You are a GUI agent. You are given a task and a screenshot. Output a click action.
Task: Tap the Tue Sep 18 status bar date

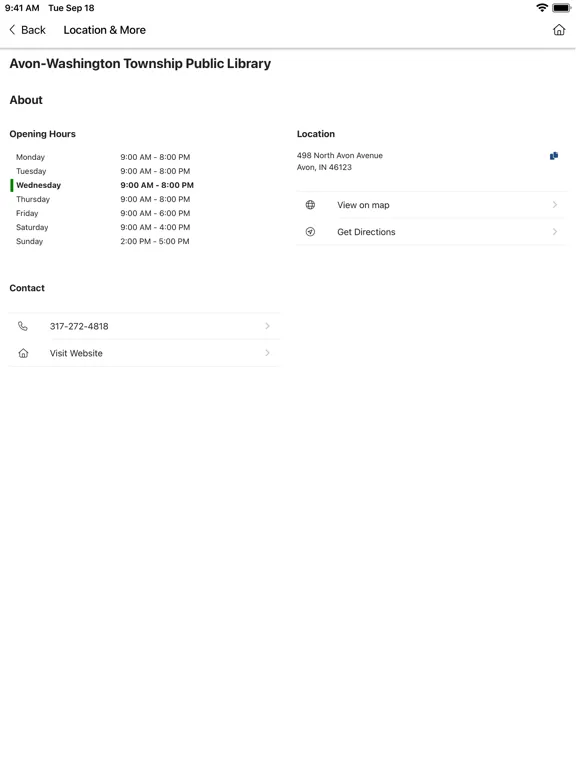tap(71, 8)
